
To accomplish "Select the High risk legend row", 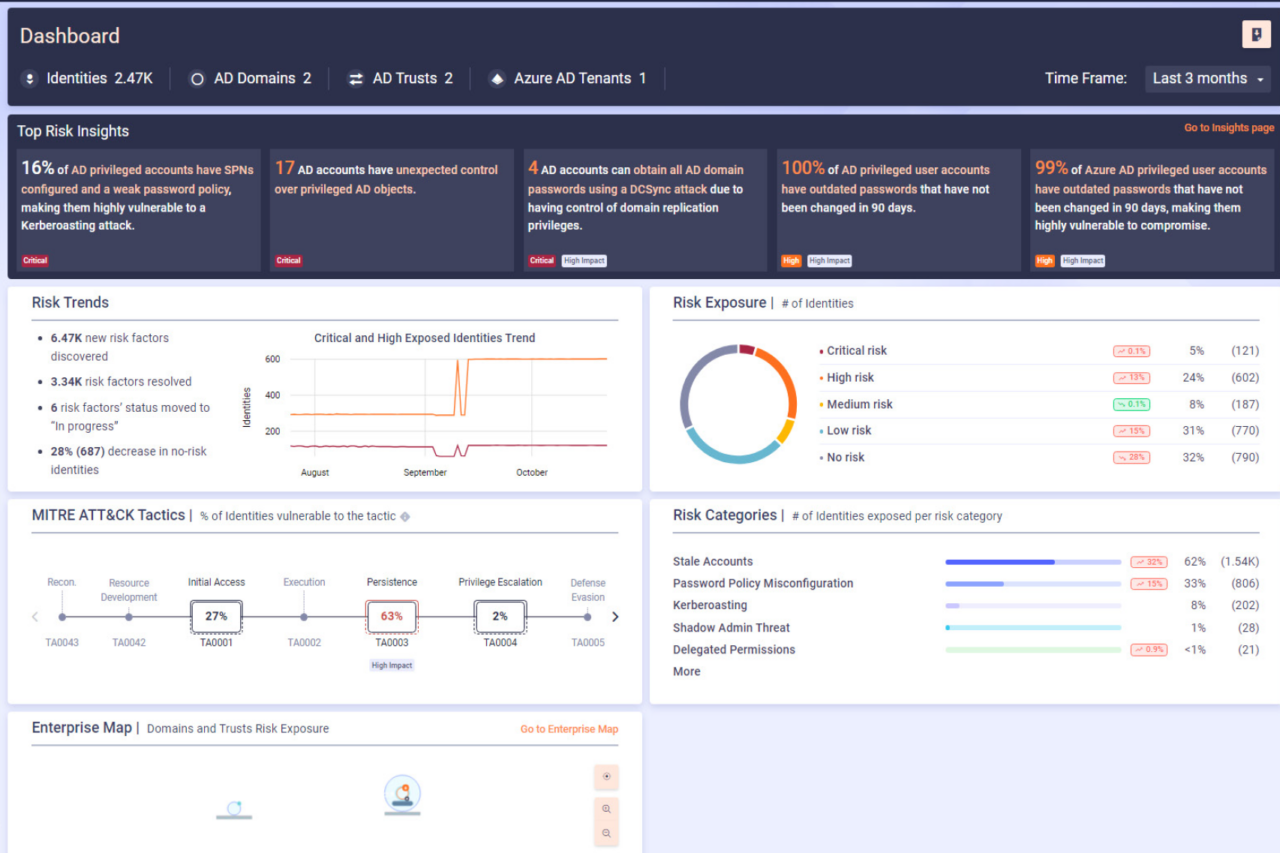I will [x=1039, y=378].
